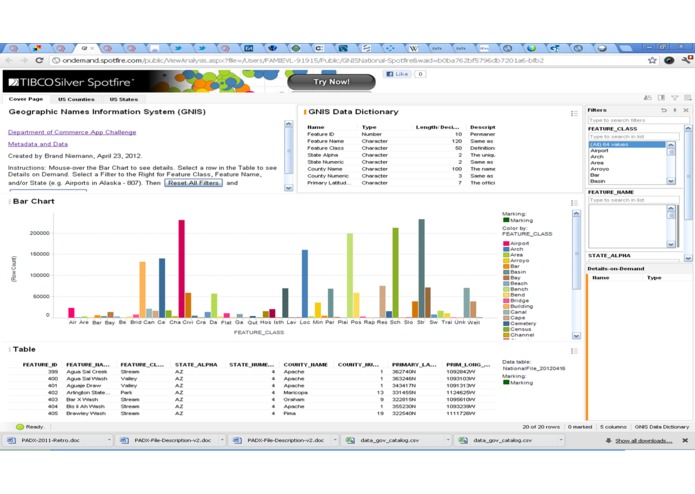The image size is (695, 494).
Task: Click the COUNTY_NAME column header in Table
Action: (x=305, y=365)
